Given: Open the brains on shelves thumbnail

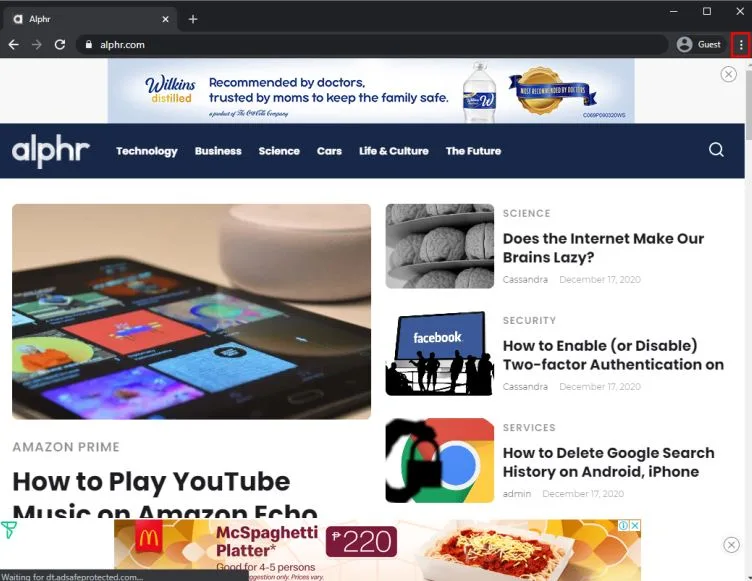Looking at the screenshot, I should coord(439,246).
